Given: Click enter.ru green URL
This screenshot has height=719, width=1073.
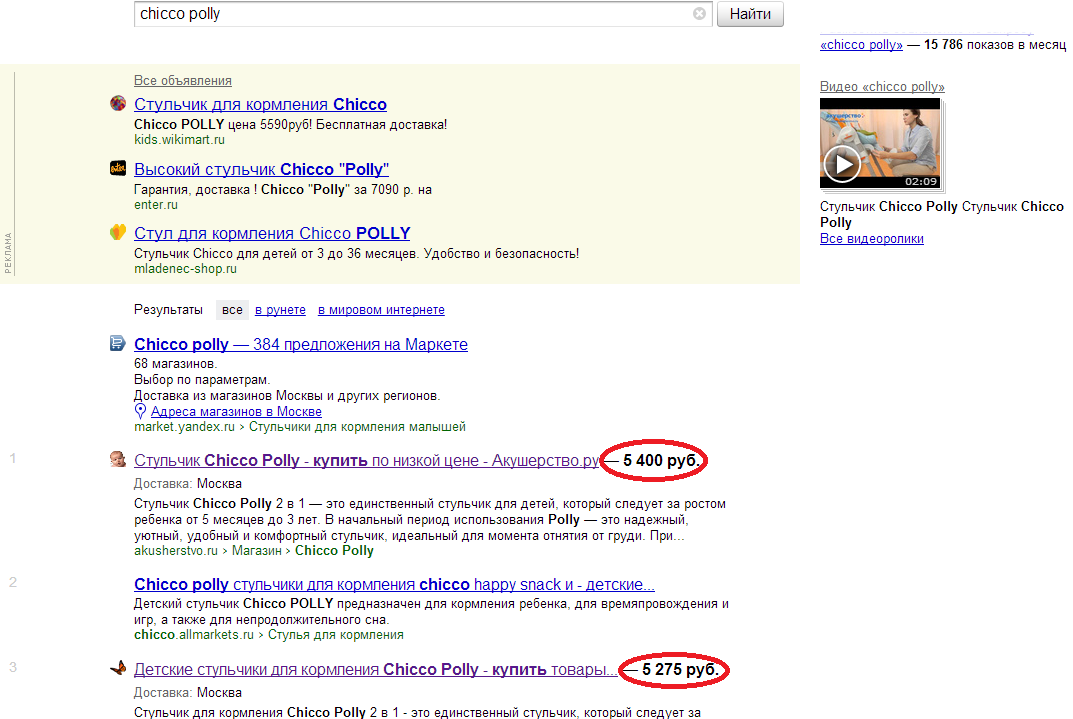Looking at the screenshot, I should pos(156,205).
